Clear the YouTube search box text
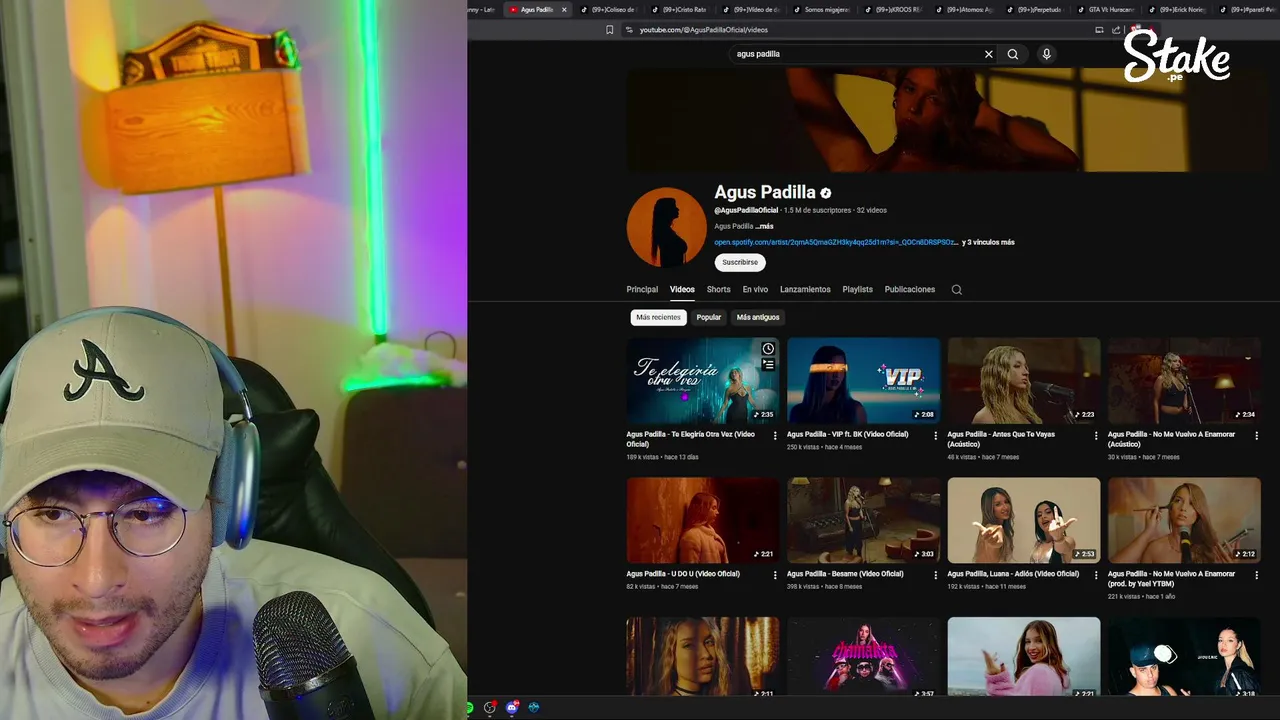 pos(989,54)
